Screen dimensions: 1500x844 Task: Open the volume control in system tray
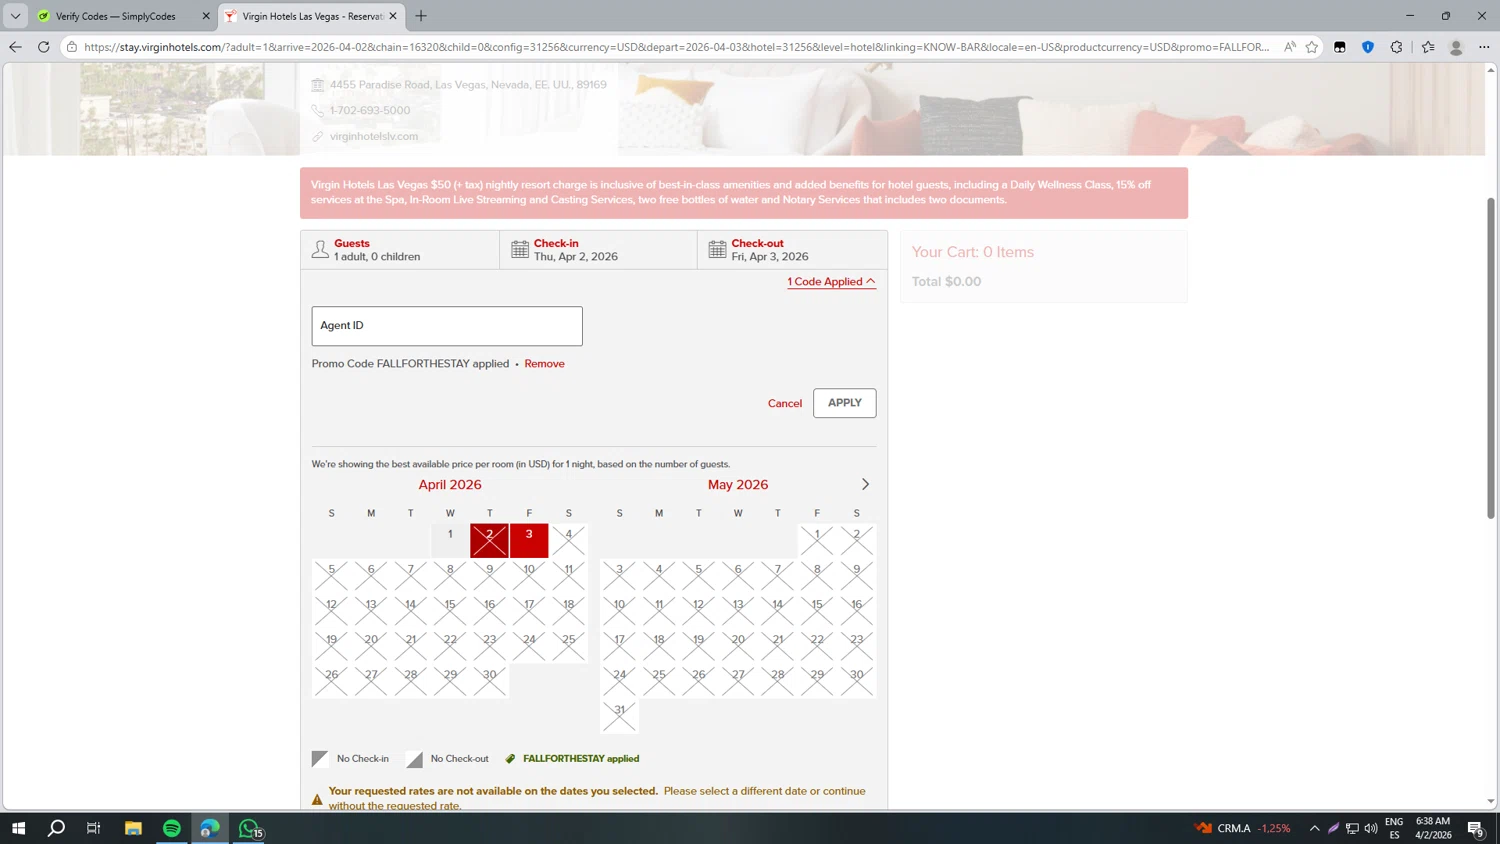pos(1371,828)
